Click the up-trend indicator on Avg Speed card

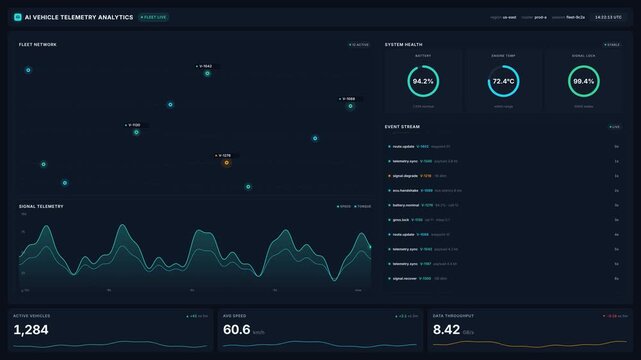[x=406, y=316]
